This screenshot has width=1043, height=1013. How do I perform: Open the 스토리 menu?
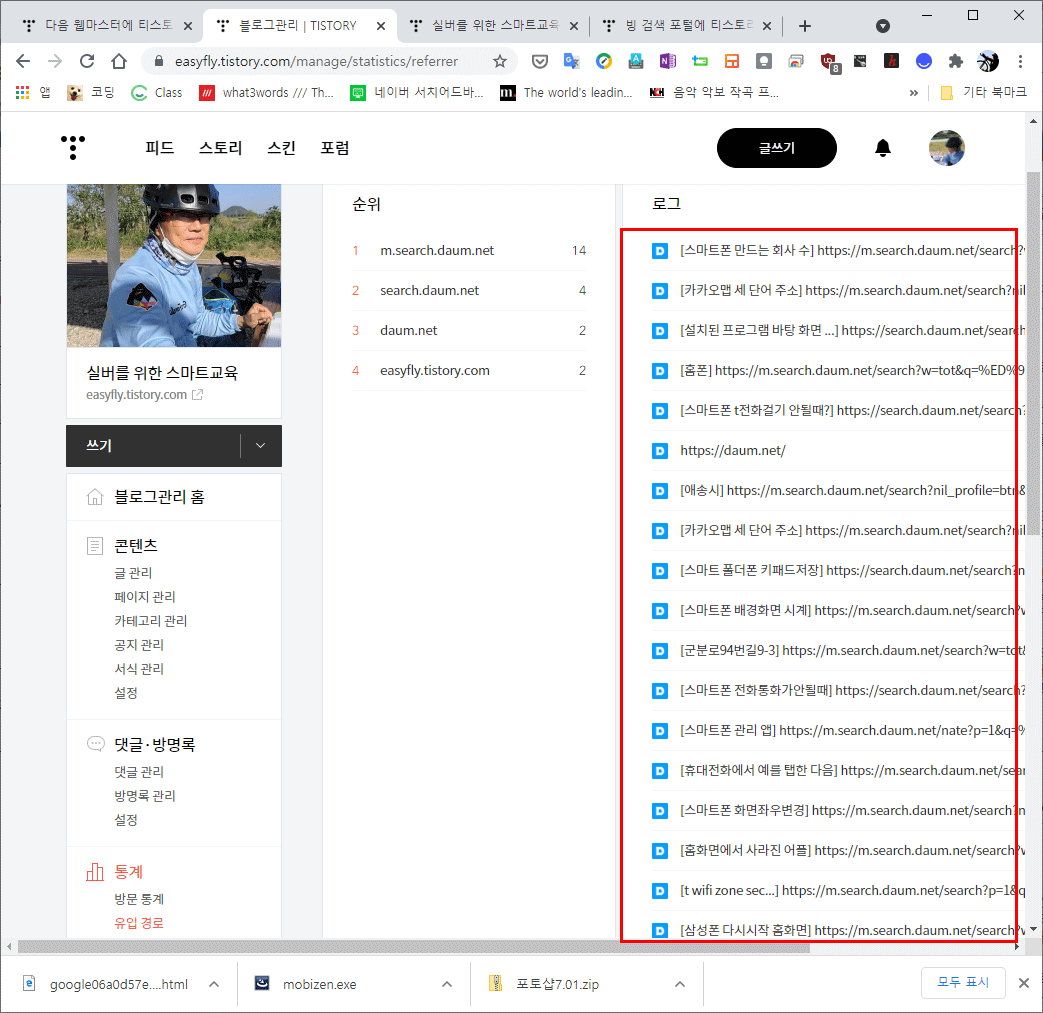[220, 148]
